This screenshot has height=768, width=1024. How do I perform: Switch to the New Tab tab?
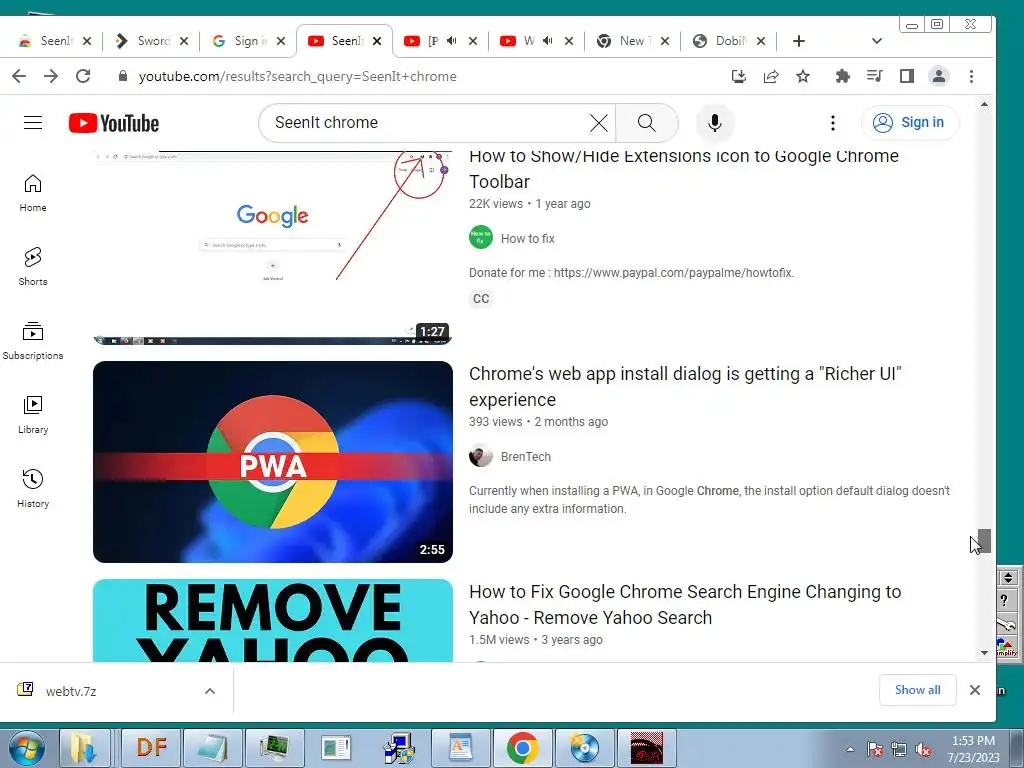632,41
